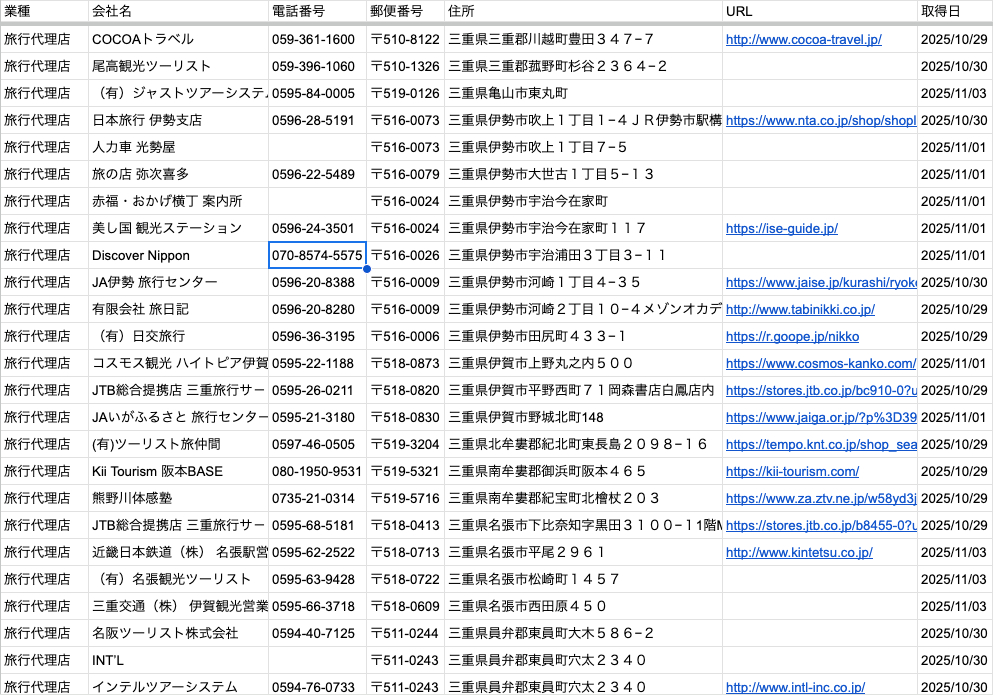The width and height of the screenshot is (993, 695).
Task: Select the address 三重県名張市松崎町１４５７
Action: coord(583,579)
